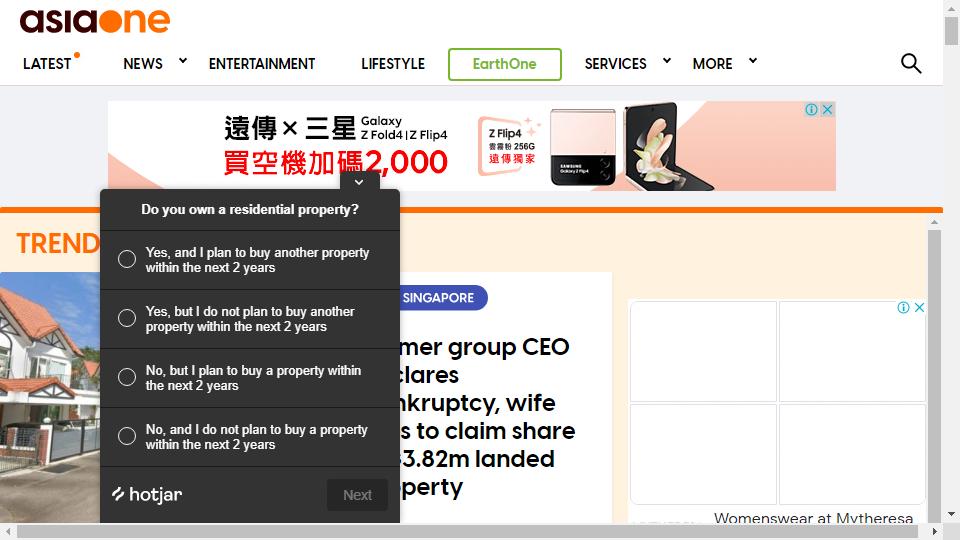This screenshot has height=540, width=960.
Task: Select "Yes, and I plan to buy another property"
Action: 250,260
